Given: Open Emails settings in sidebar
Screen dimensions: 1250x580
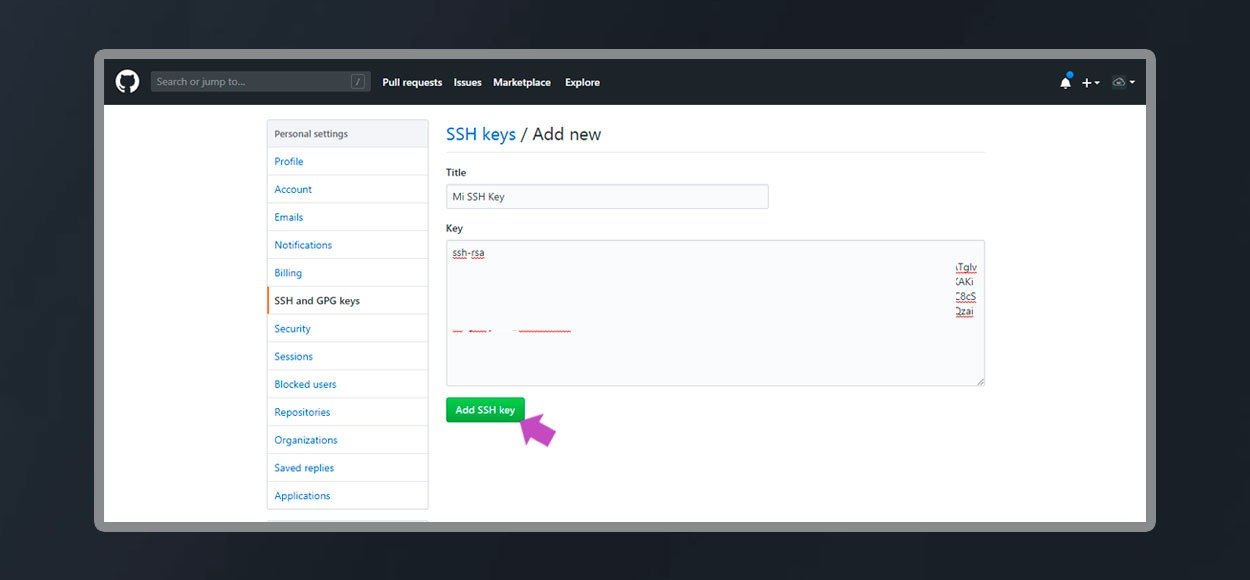Looking at the screenshot, I should [x=347, y=217].
